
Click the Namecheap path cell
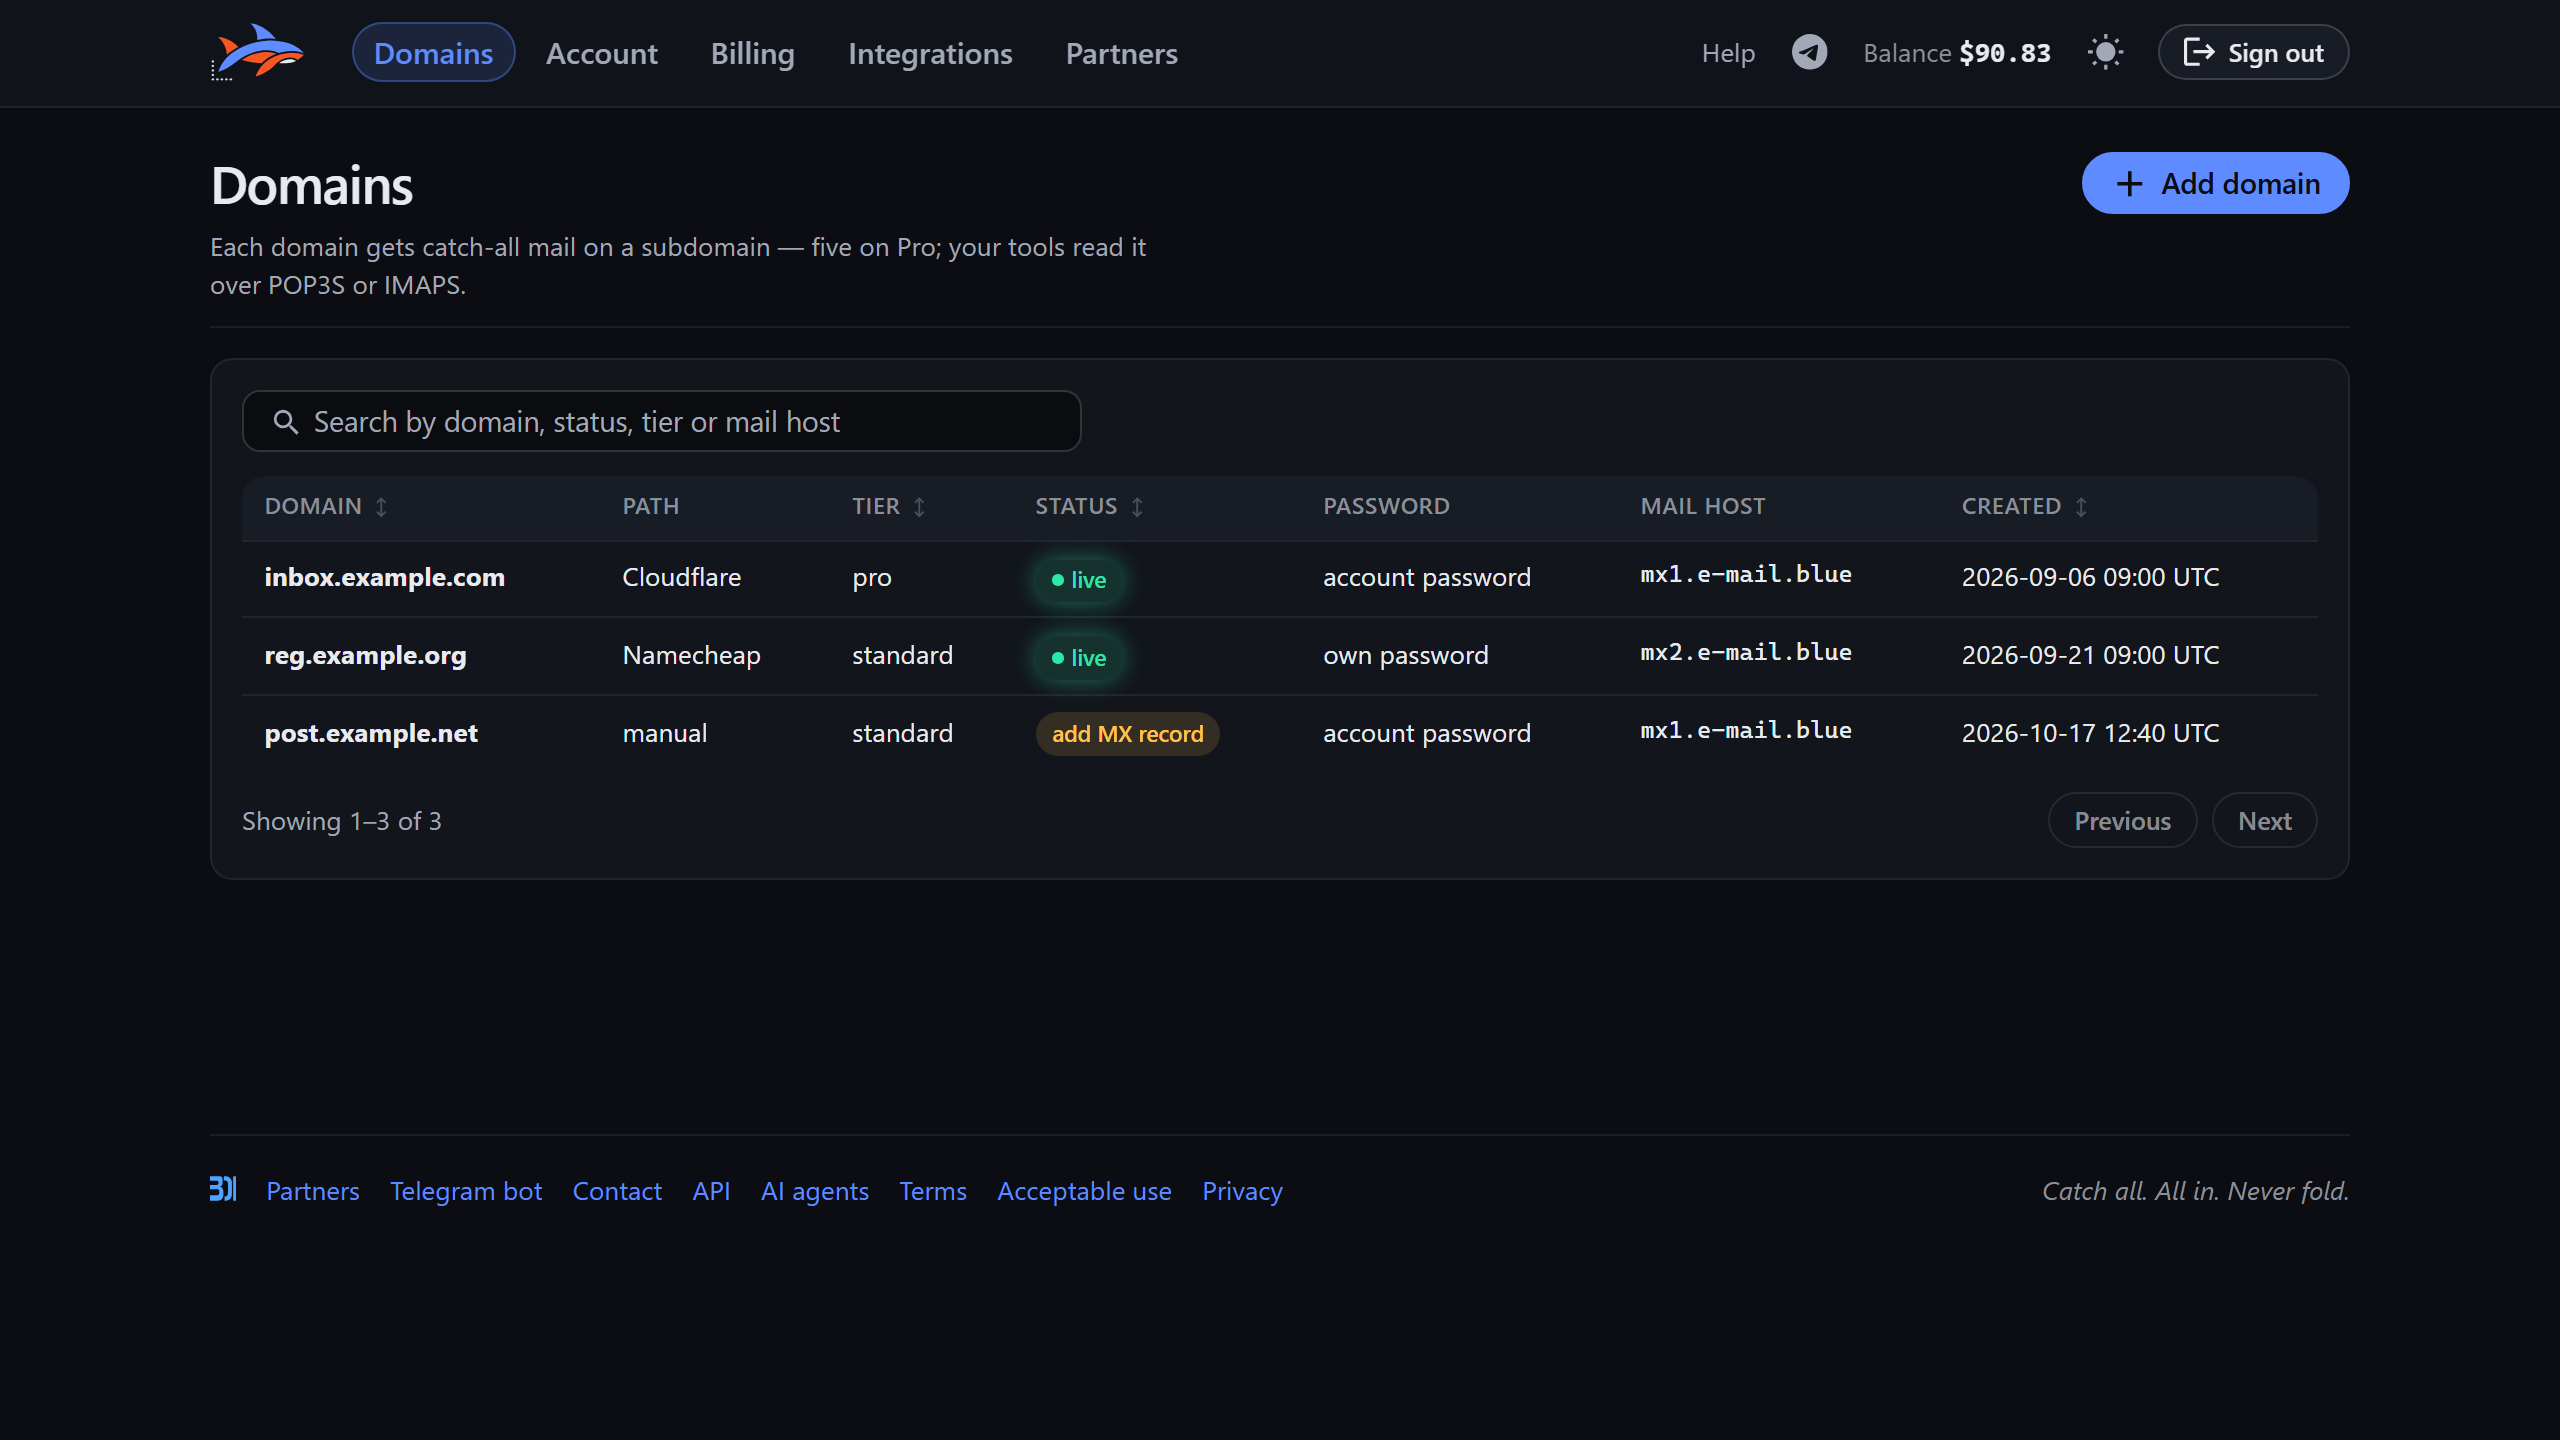(691, 655)
